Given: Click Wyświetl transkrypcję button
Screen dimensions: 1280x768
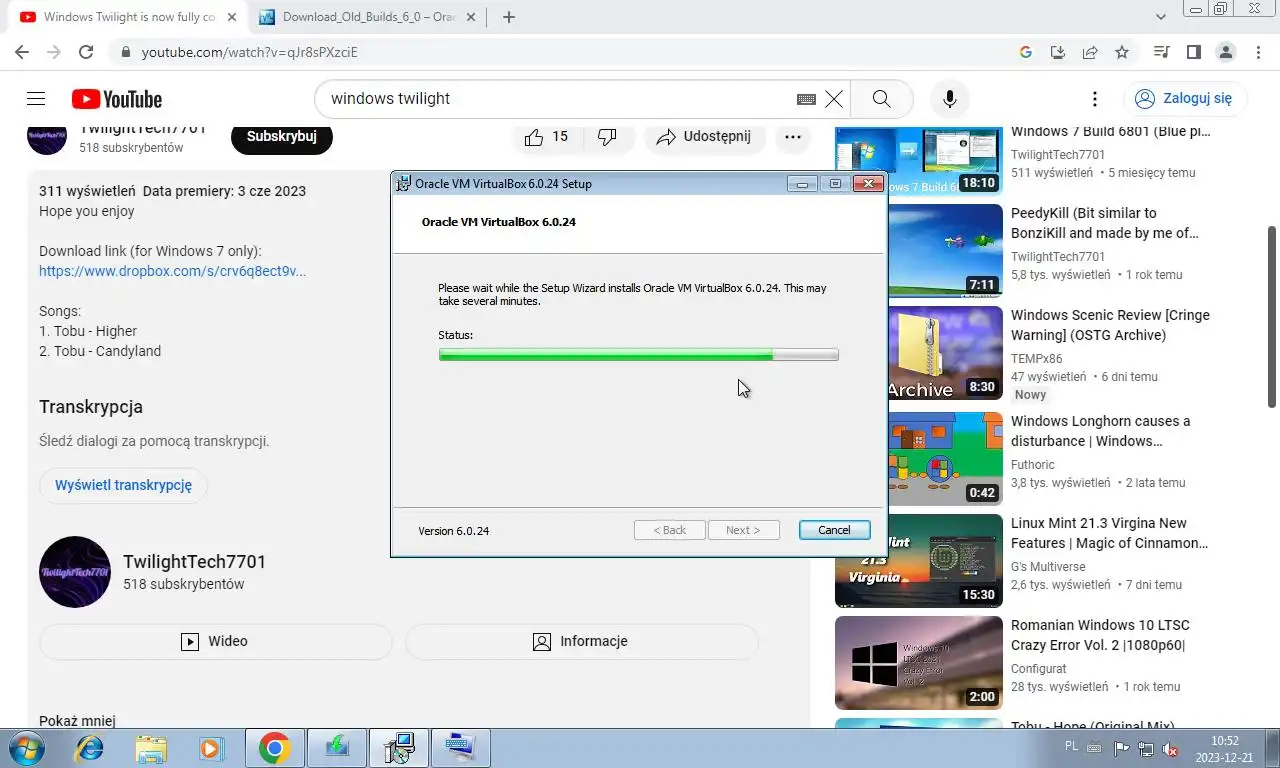Looking at the screenshot, I should 123,485.
